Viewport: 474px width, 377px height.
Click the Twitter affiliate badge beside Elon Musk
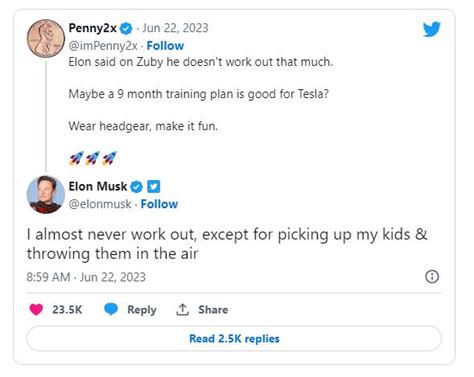pyautogui.click(x=154, y=187)
